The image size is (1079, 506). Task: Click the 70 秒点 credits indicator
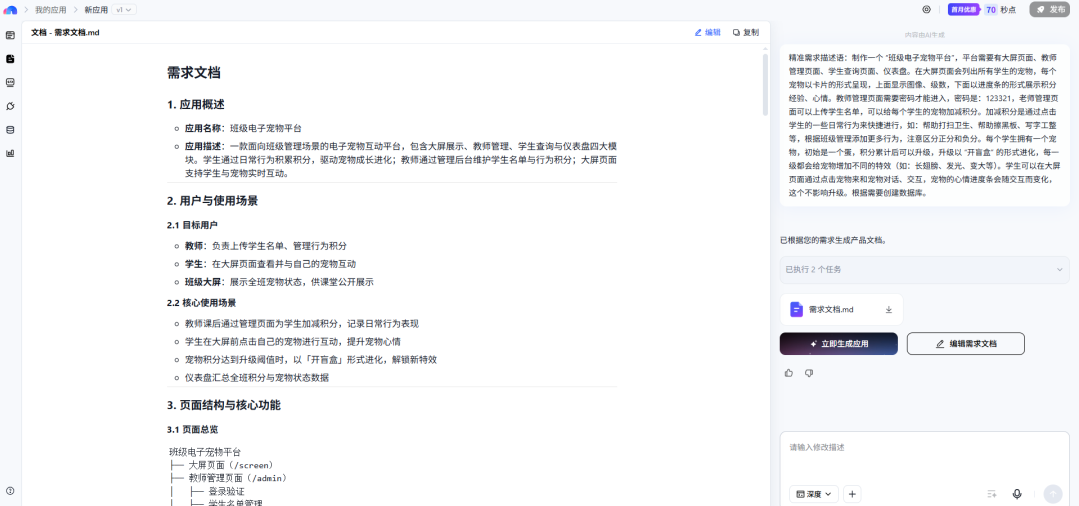tap(1001, 10)
